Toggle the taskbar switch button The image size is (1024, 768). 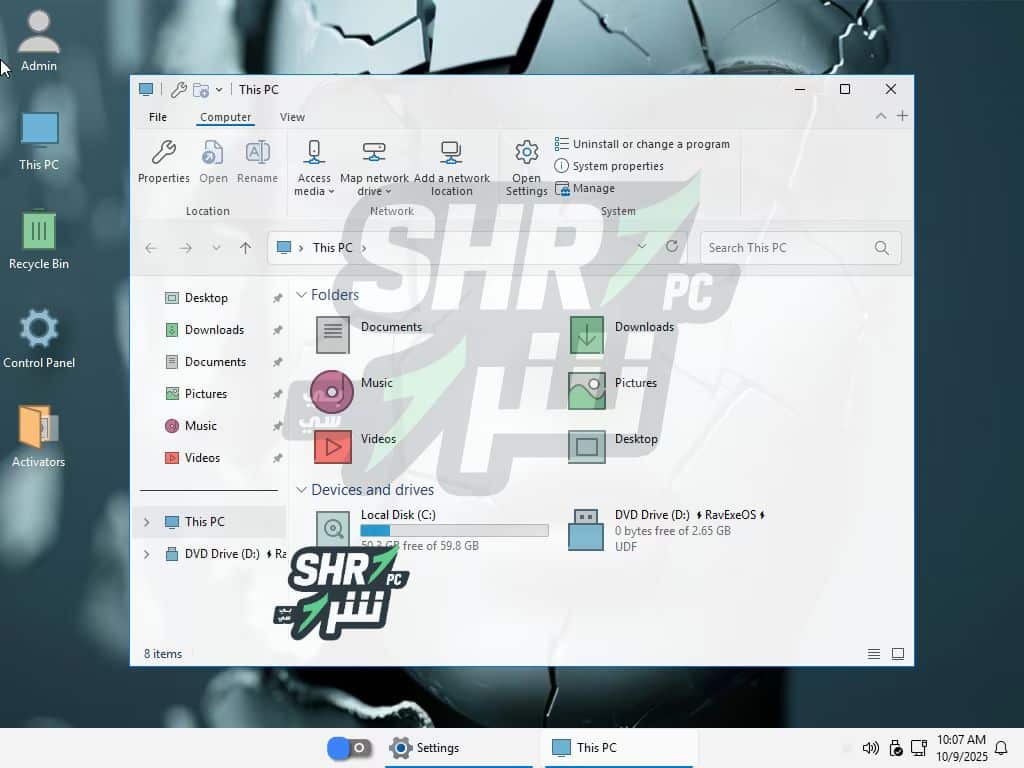point(349,748)
